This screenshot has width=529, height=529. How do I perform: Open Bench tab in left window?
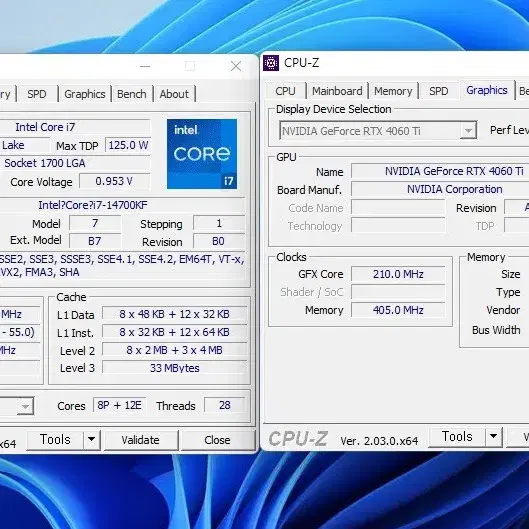(x=132, y=94)
